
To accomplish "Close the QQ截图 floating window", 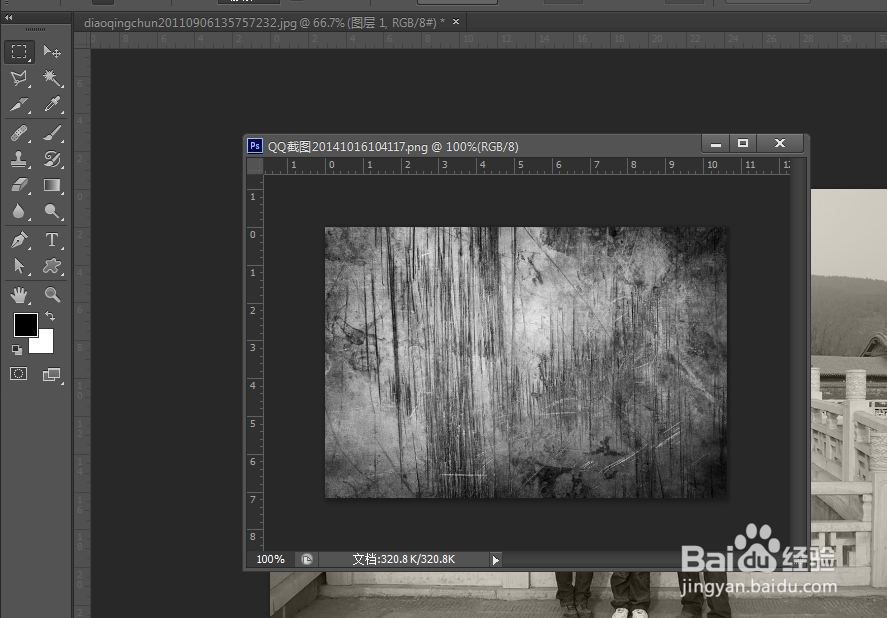I will (x=780, y=143).
